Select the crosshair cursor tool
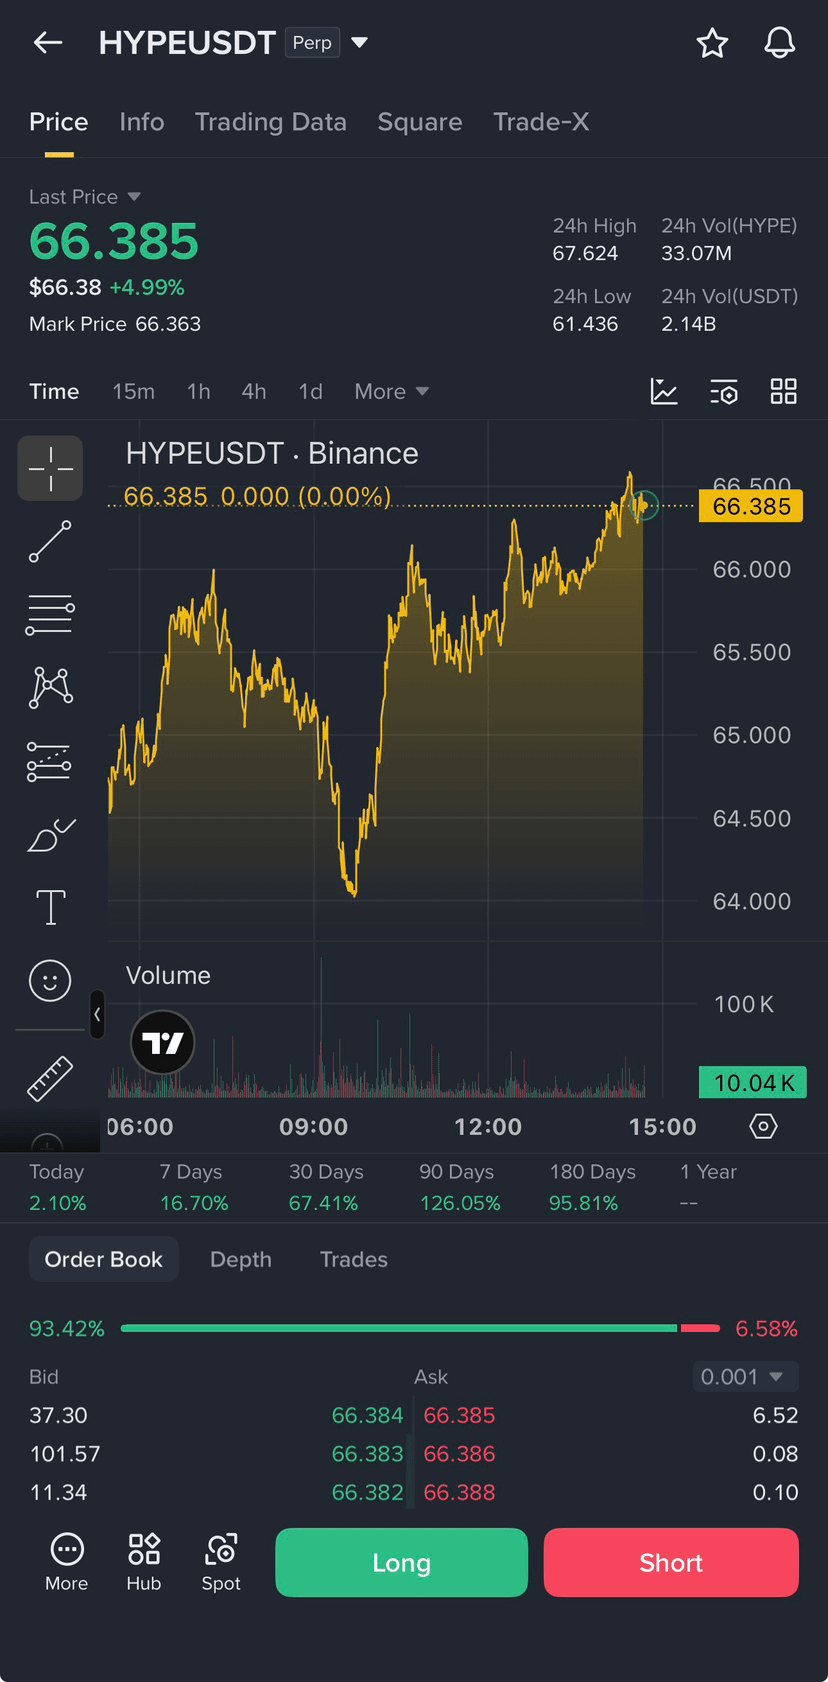The image size is (828, 1682). (50, 468)
